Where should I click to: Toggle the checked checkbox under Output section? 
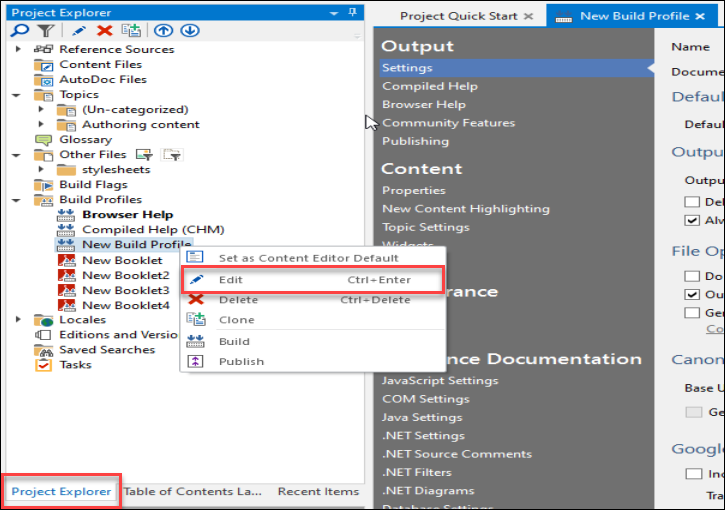[692, 220]
